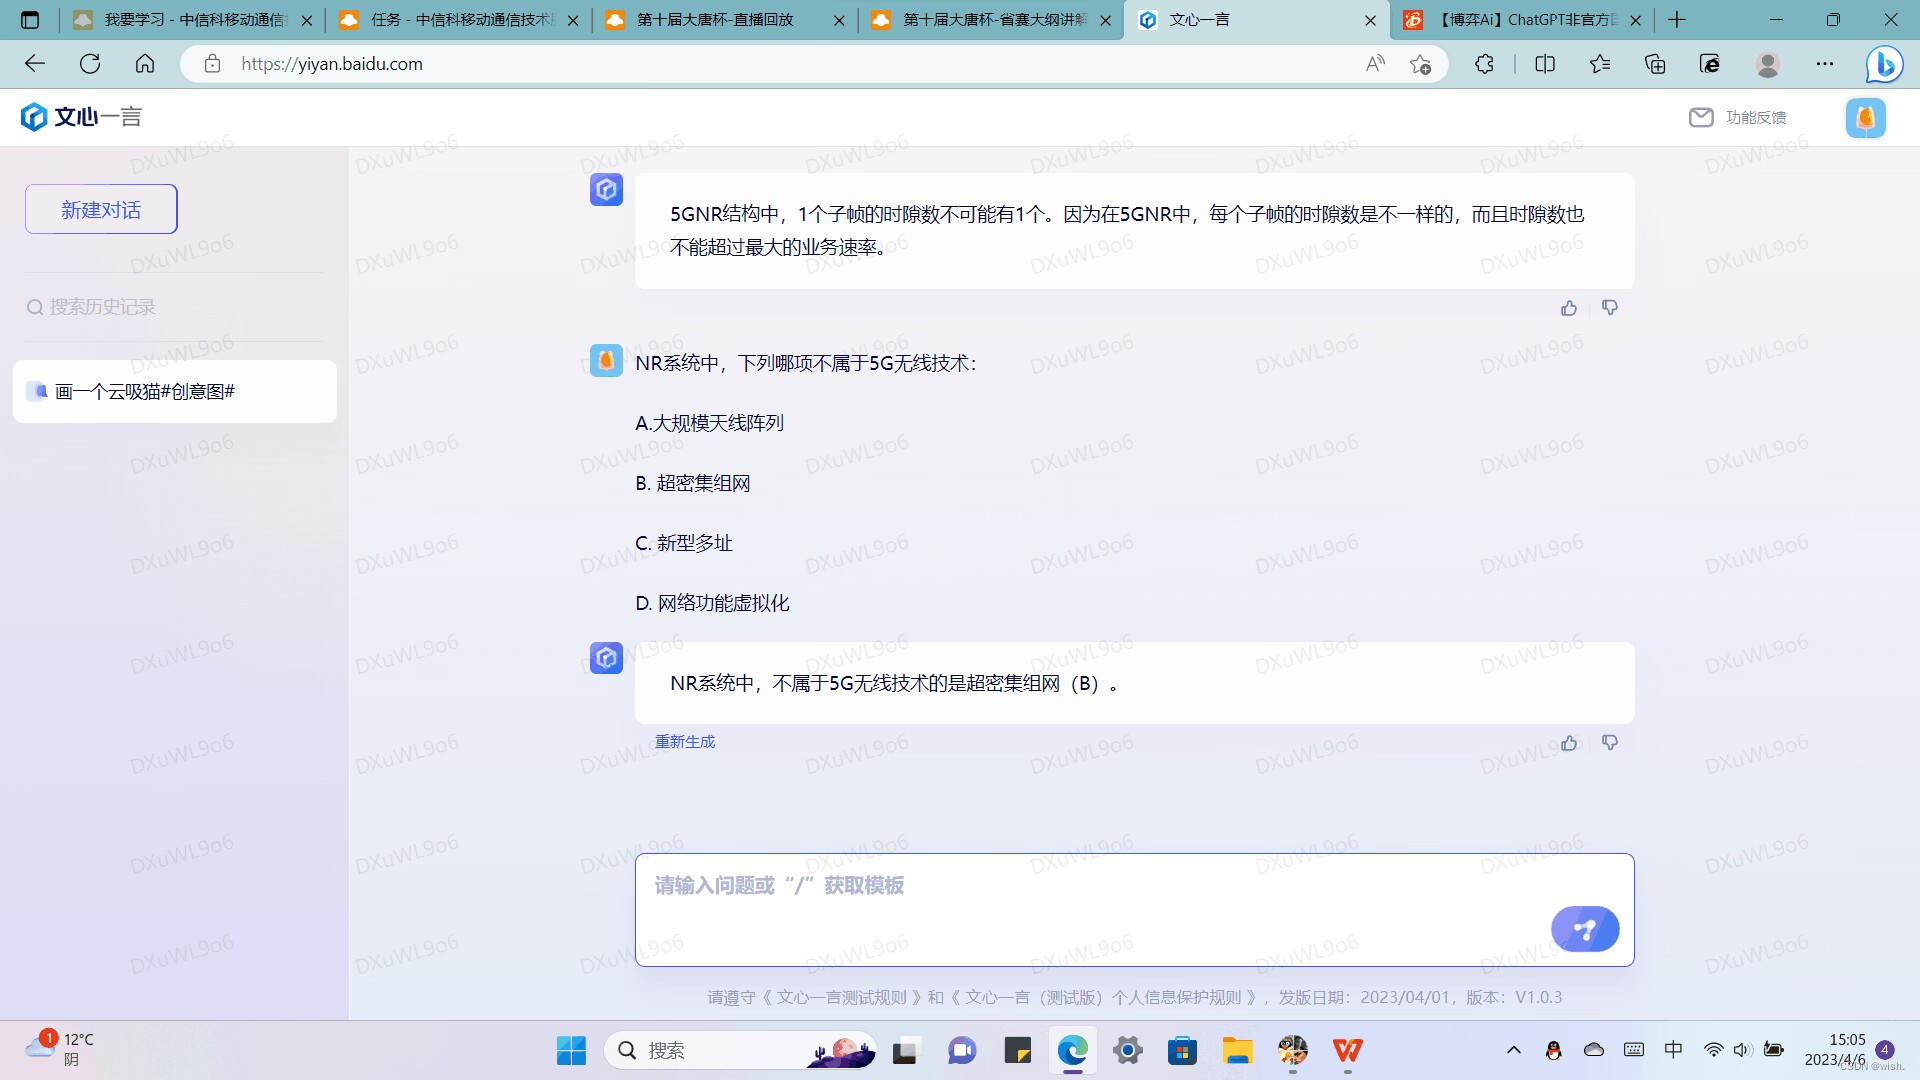Close the 文心一言 tab
The height and width of the screenshot is (1080, 1920).
[x=1370, y=20]
